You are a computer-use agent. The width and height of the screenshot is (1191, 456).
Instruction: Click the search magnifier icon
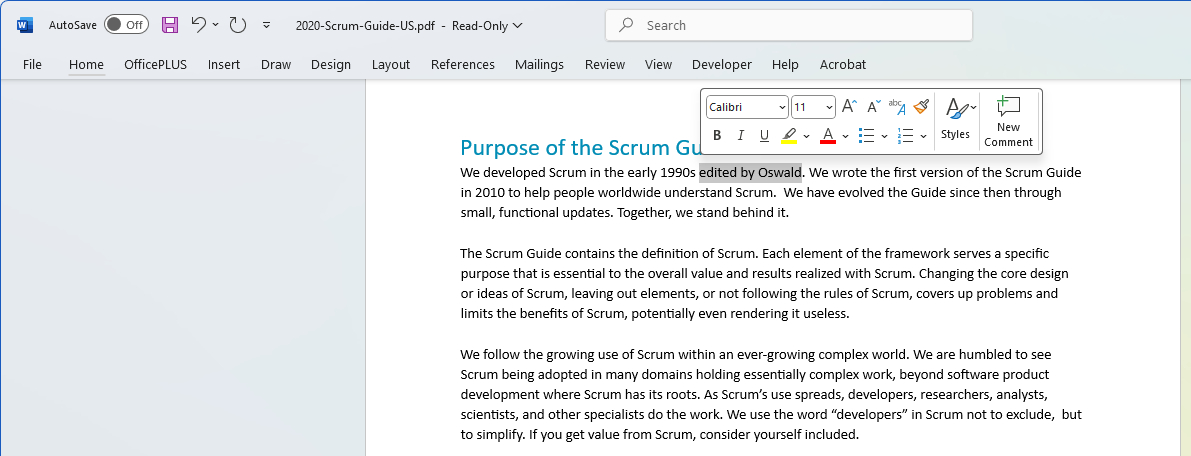point(626,25)
